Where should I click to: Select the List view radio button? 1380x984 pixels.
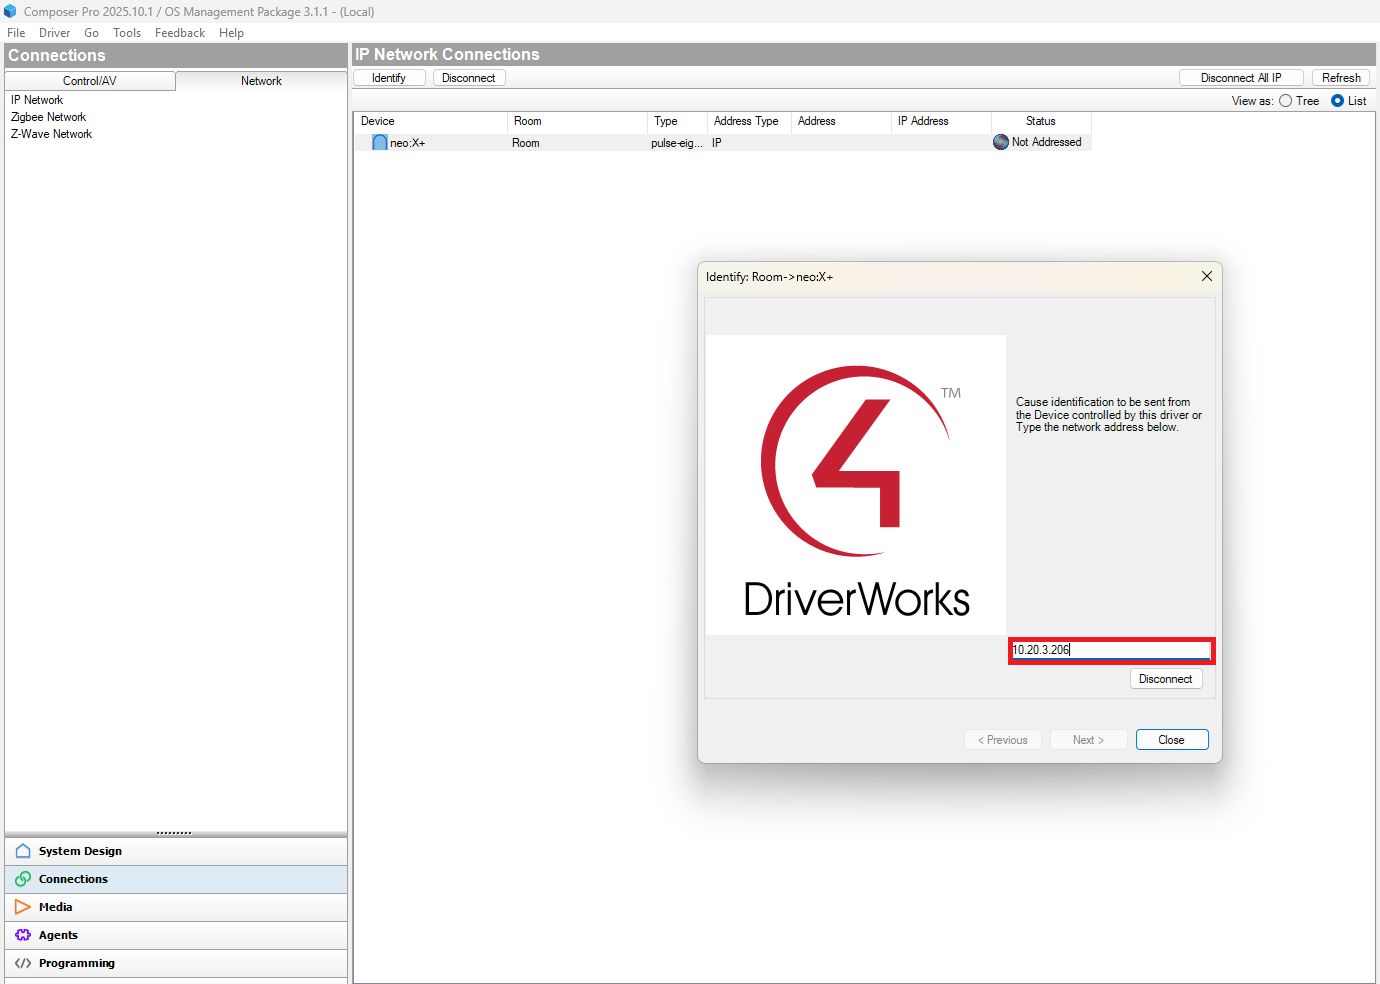point(1337,101)
